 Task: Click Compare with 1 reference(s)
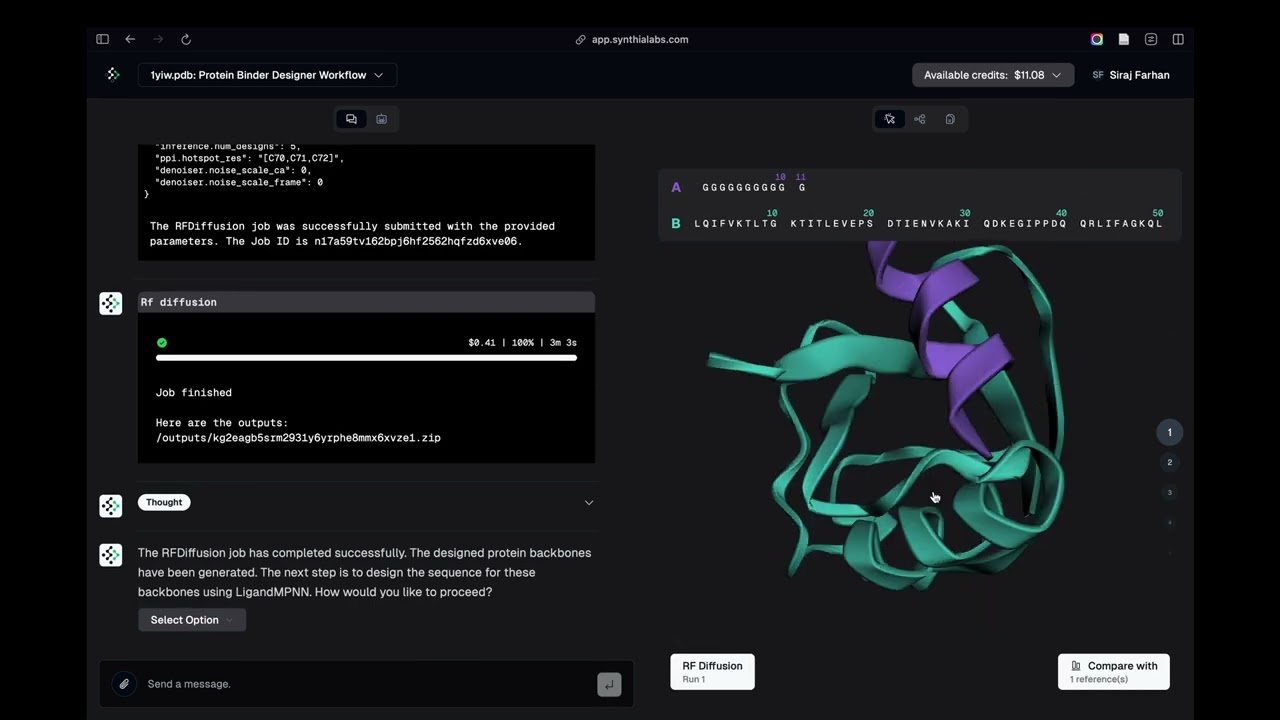1113,671
